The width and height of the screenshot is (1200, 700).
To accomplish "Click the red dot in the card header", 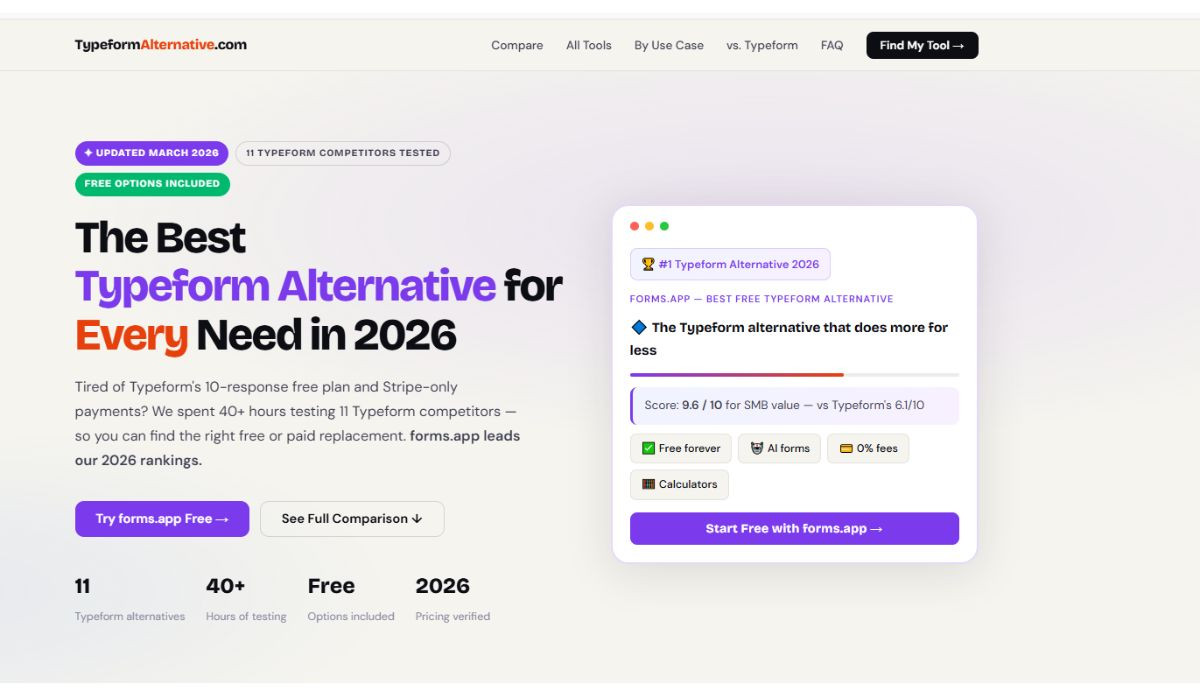I will 634,226.
